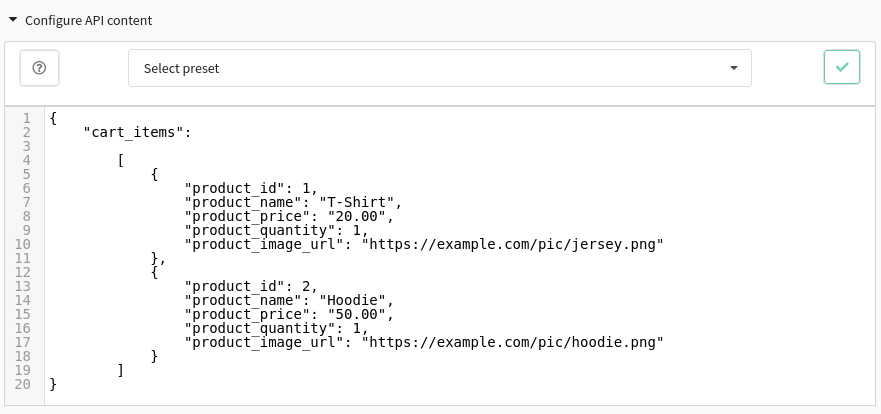
Task: Click line number 1 in the gutter
Action: [x=26, y=119]
